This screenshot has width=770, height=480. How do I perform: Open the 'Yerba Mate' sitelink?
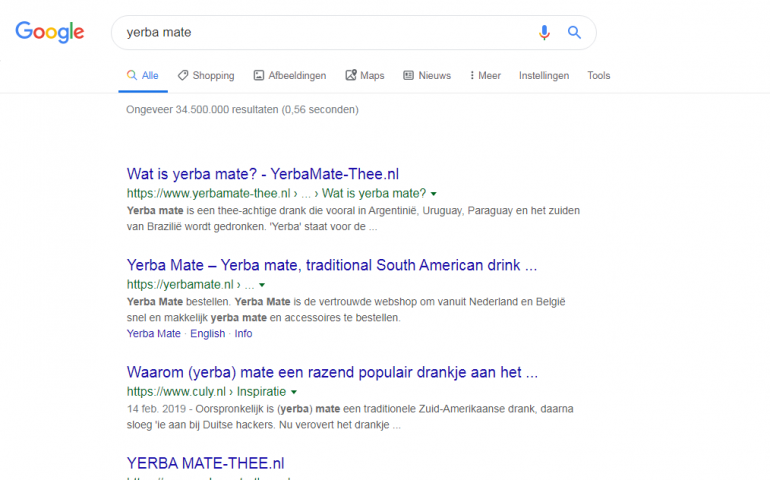click(x=154, y=334)
